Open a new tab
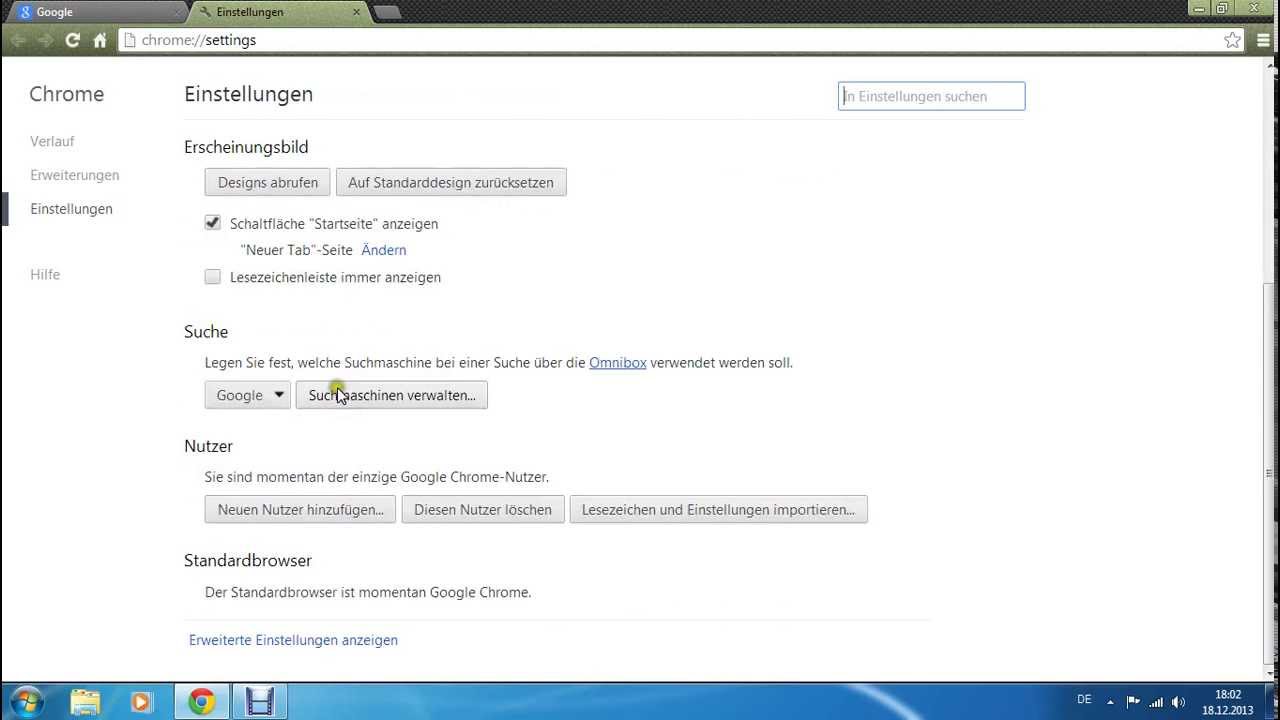Screen dimensions: 1280x720 click(x=387, y=12)
